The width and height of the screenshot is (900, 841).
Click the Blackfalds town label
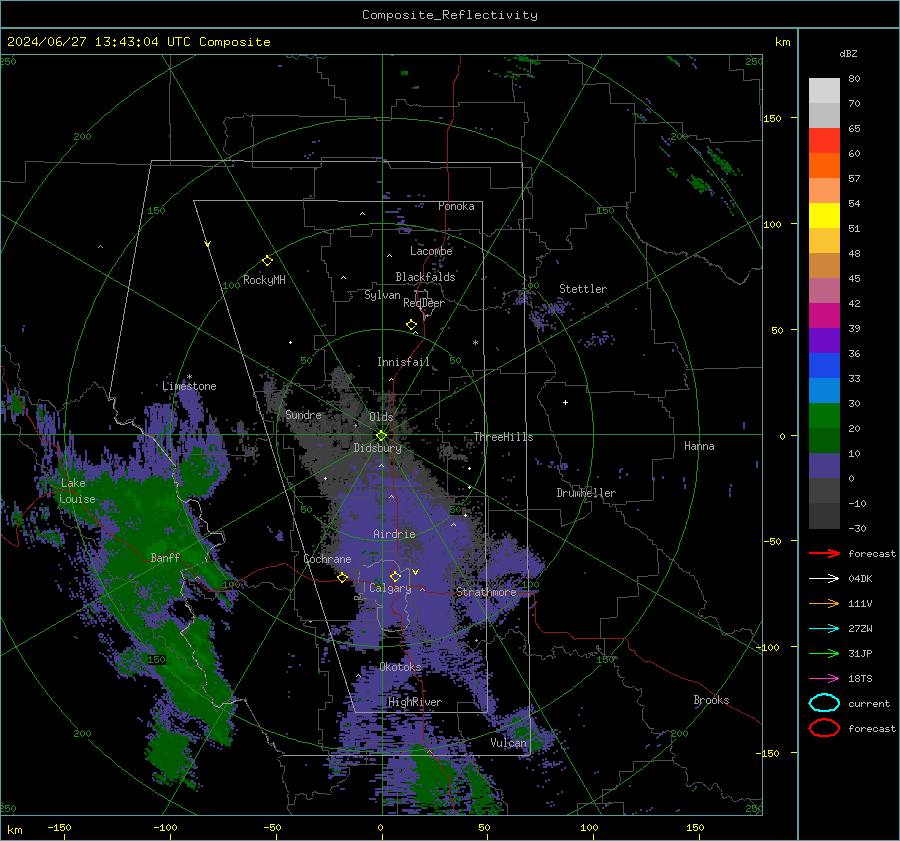[x=425, y=277]
